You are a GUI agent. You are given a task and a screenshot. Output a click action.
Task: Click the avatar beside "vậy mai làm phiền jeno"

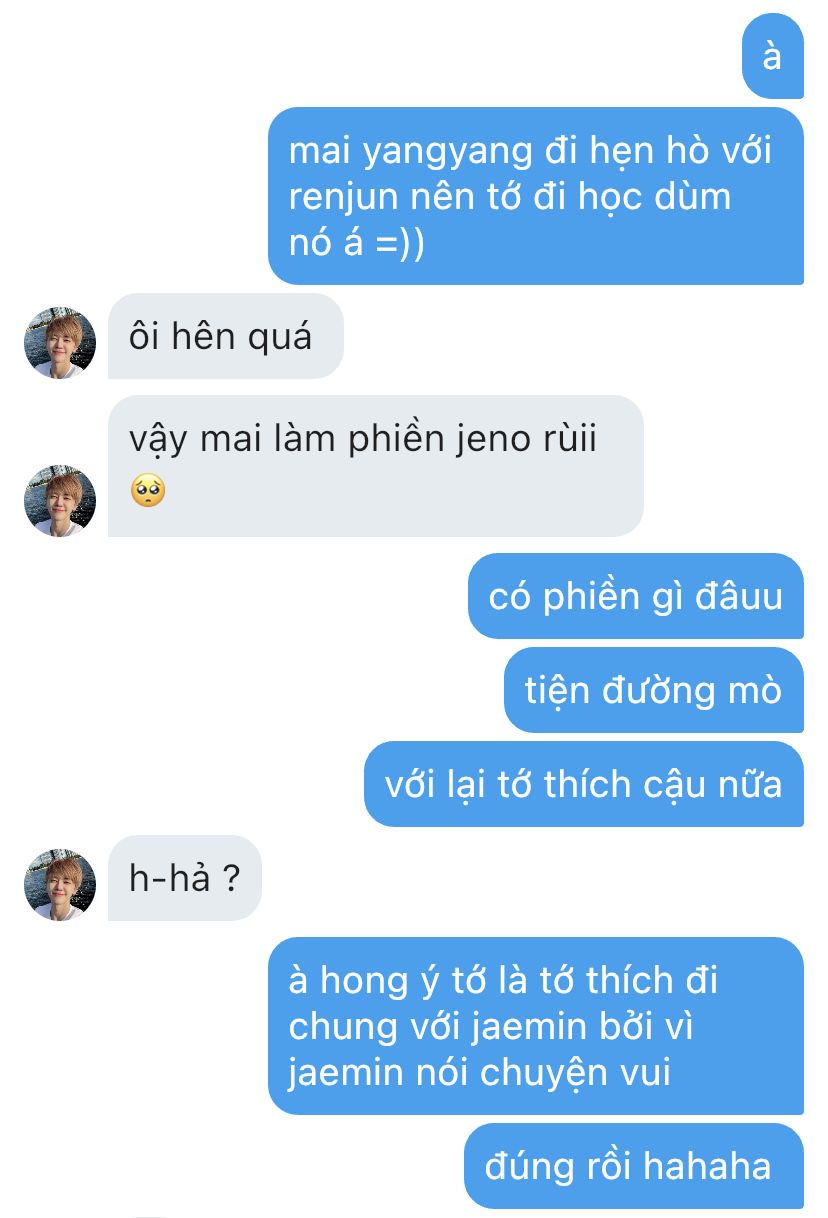60,501
